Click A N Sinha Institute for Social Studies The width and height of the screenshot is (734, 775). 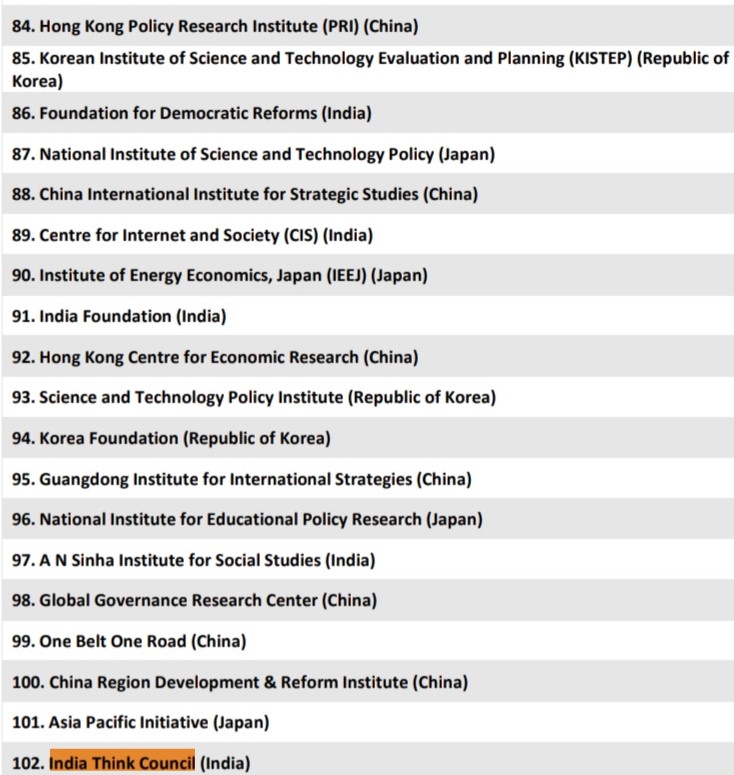point(193,560)
